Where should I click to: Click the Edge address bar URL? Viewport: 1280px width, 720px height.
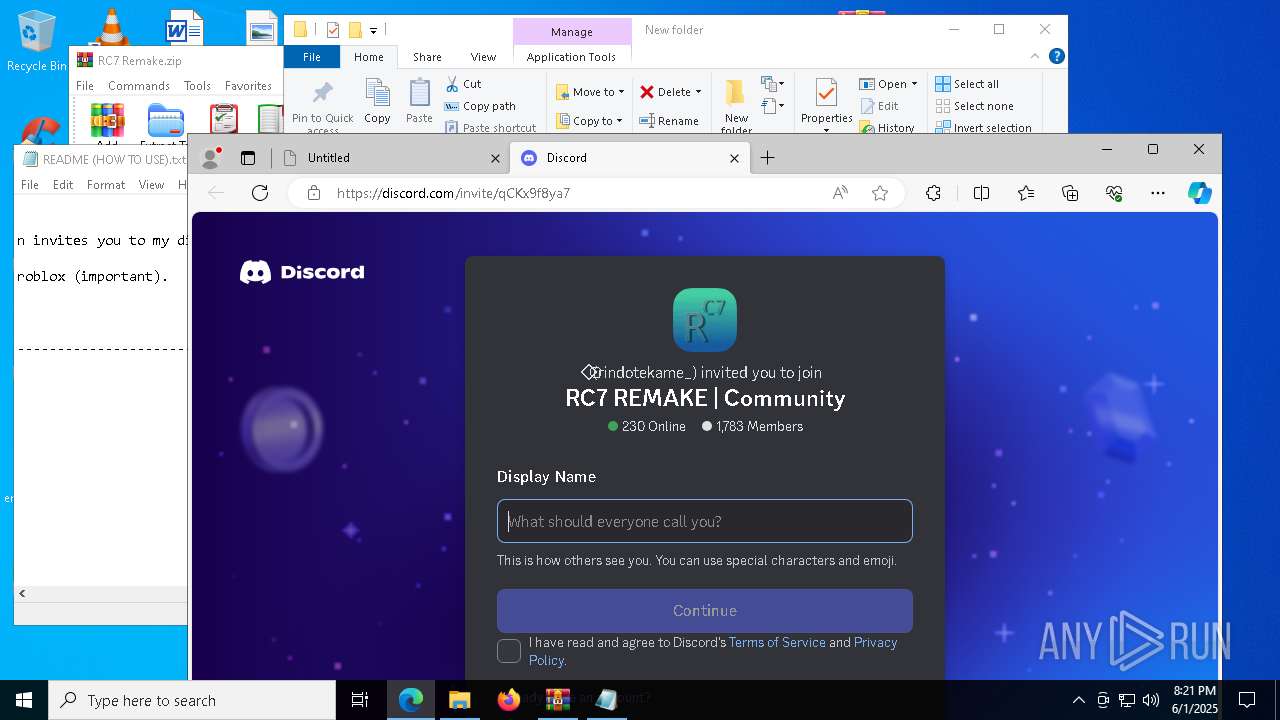point(453,193)
